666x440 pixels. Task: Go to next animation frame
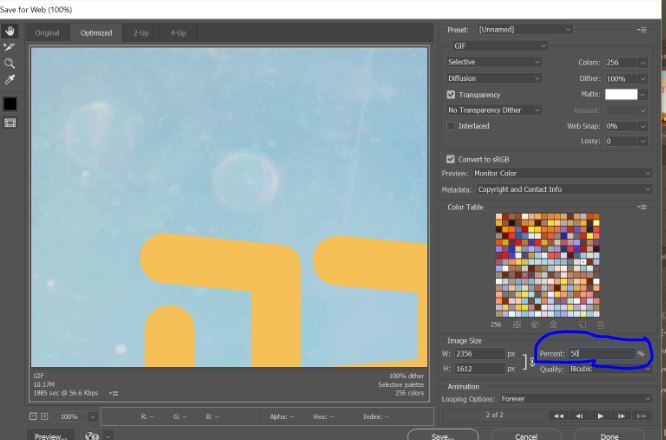click(x=621, y=416)
